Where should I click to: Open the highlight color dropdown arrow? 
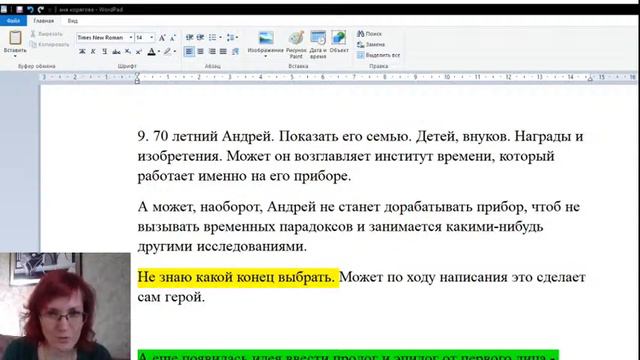pyautogui.click(x=175, y=51)
